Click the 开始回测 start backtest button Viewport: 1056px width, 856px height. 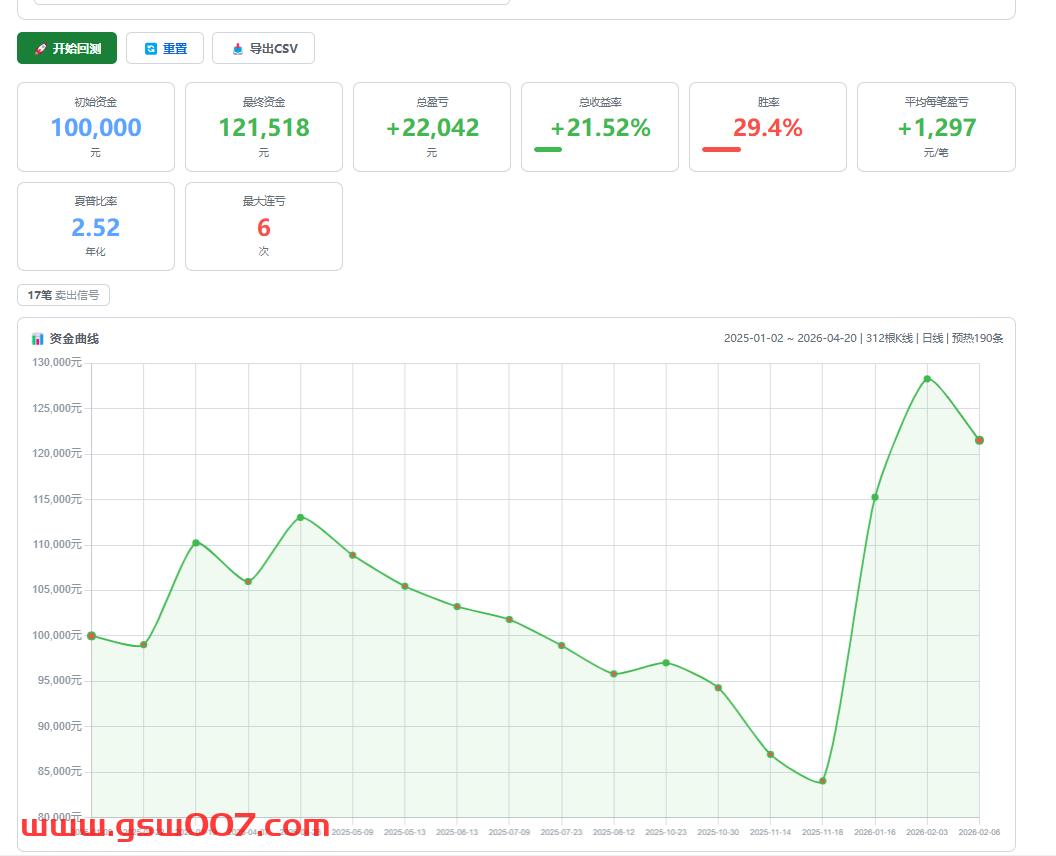pos(67,48)
